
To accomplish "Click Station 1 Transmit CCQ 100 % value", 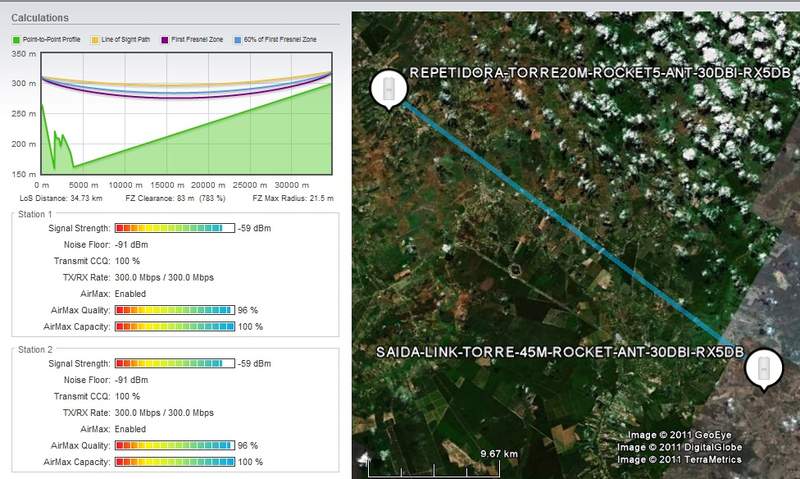I will [x=128, y=261].
